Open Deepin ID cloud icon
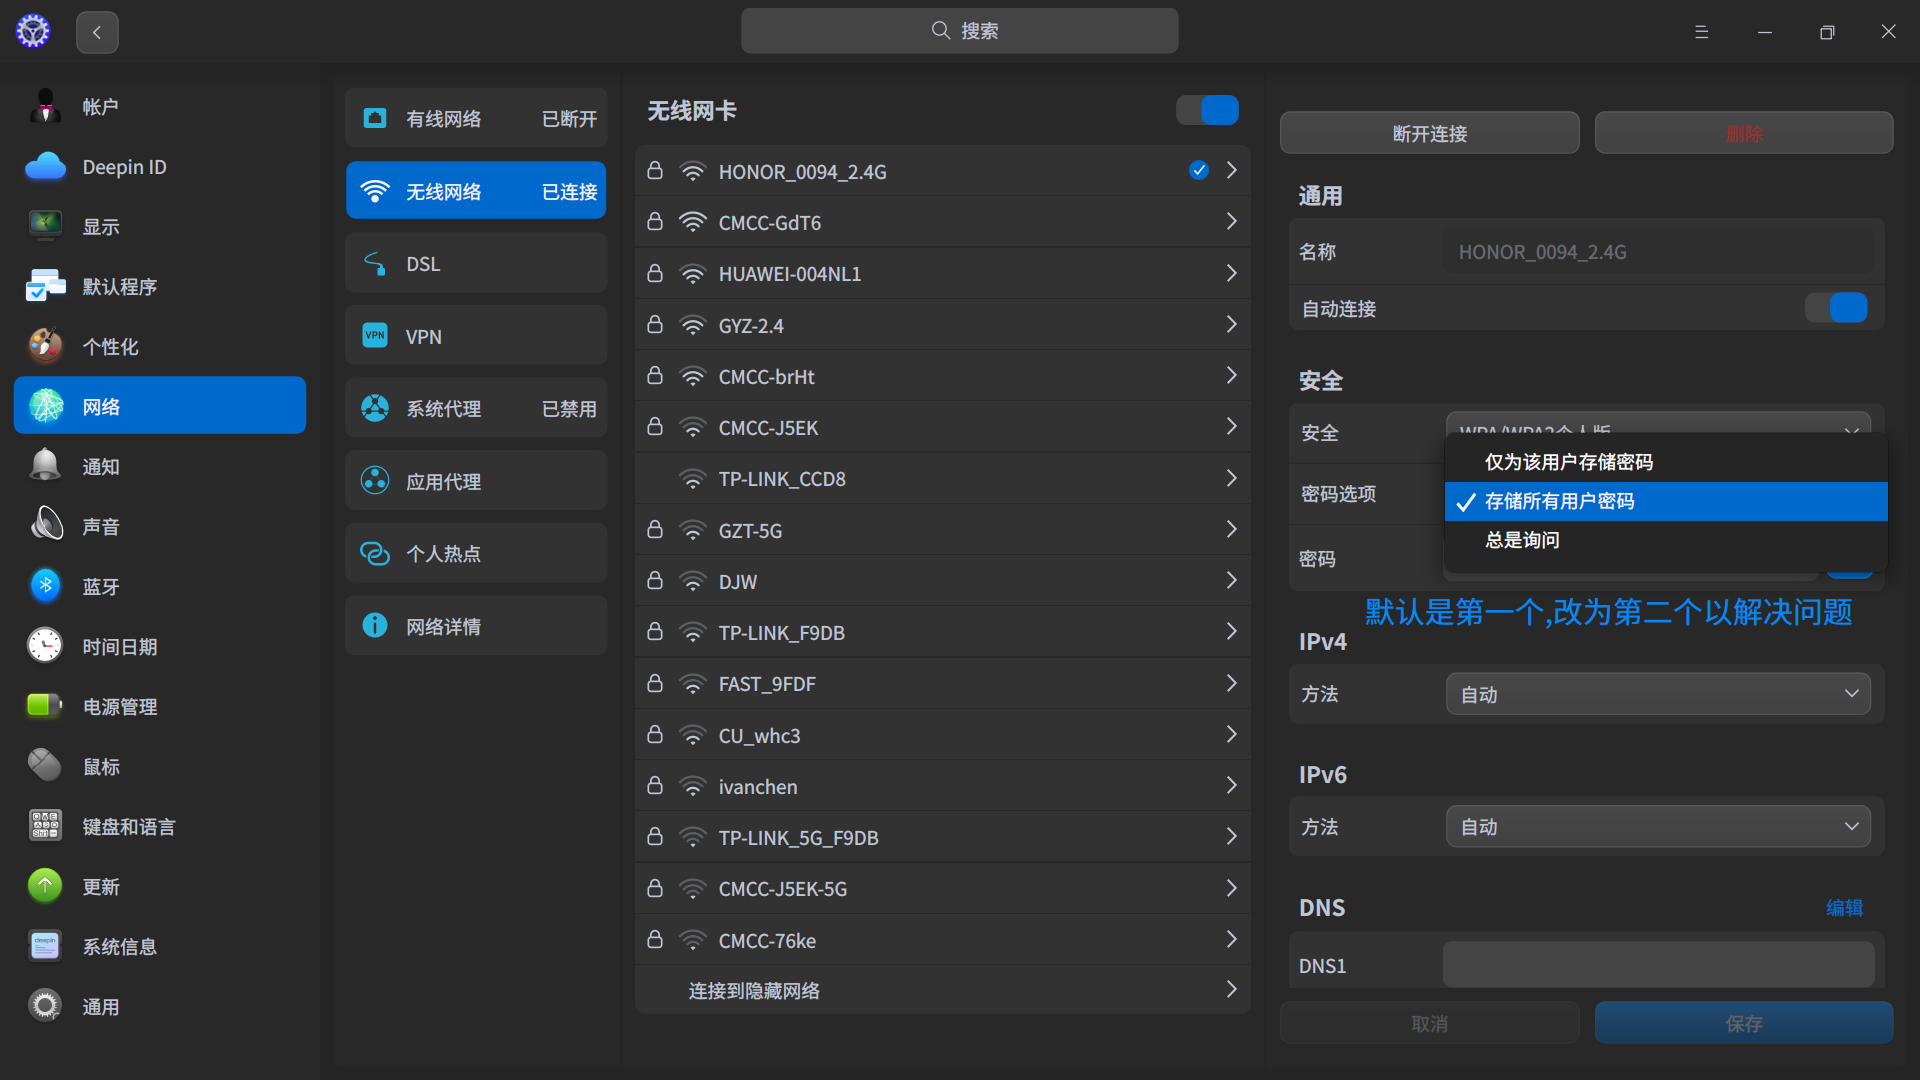 (x=45, y=167)
